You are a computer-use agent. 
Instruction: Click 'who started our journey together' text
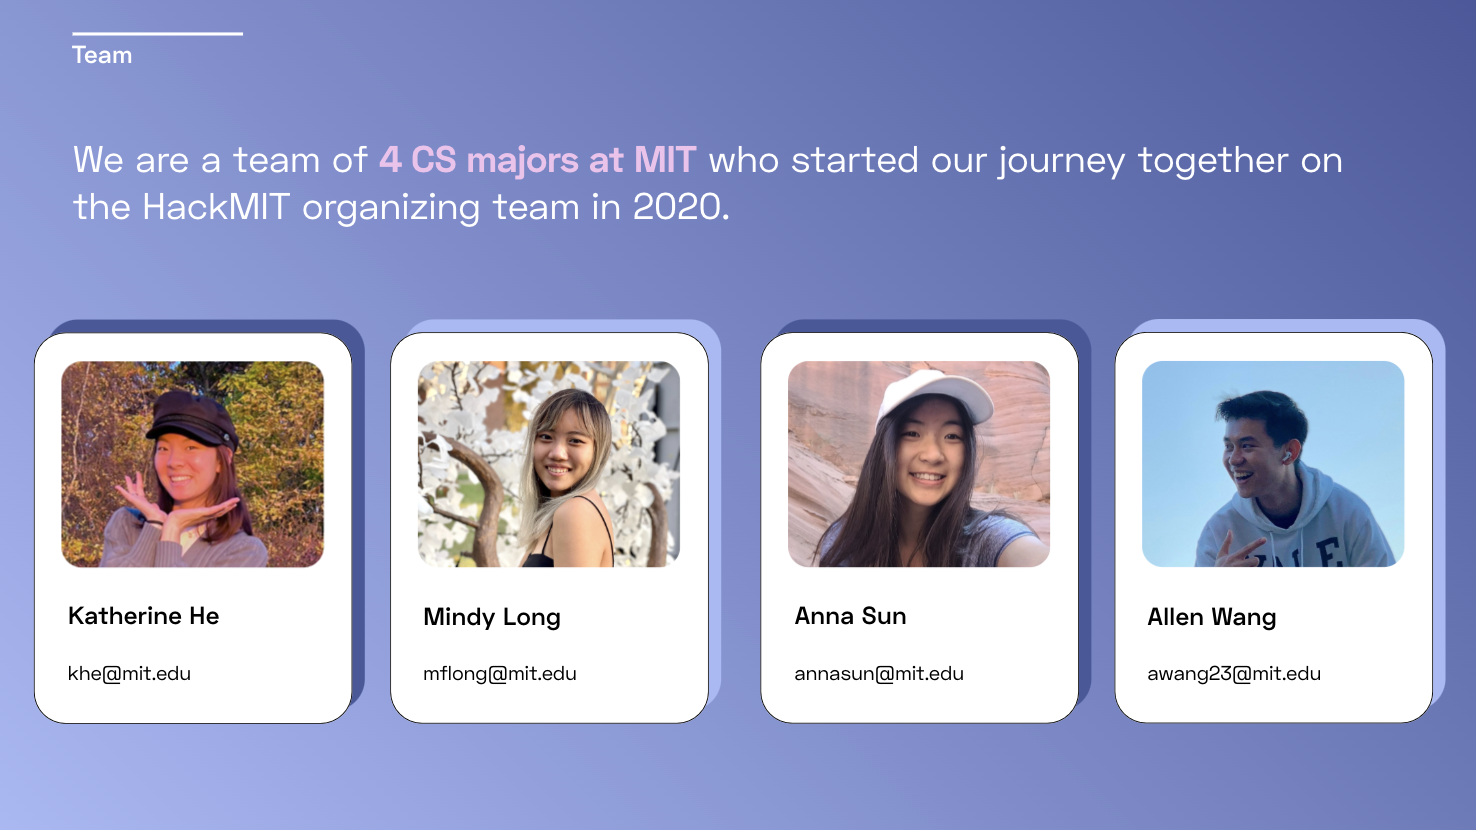[x=998, y=160]
